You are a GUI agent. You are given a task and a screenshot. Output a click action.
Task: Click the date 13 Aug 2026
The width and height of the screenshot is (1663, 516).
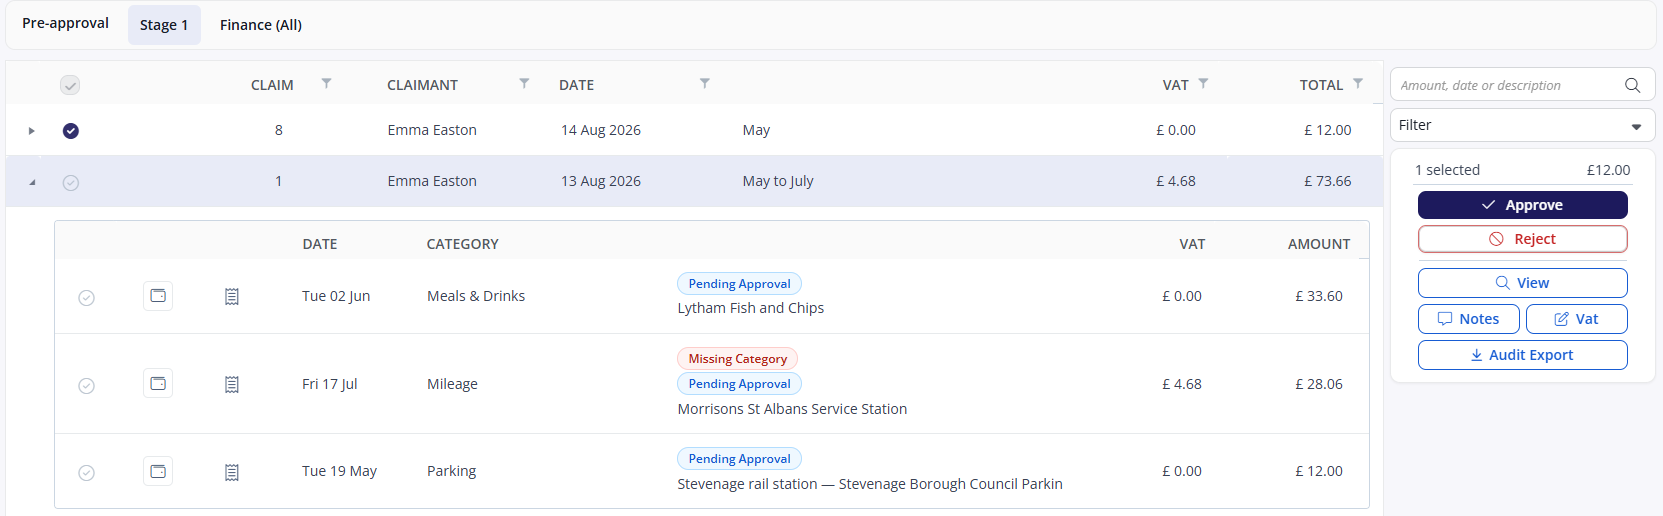[x=601, y=181]
